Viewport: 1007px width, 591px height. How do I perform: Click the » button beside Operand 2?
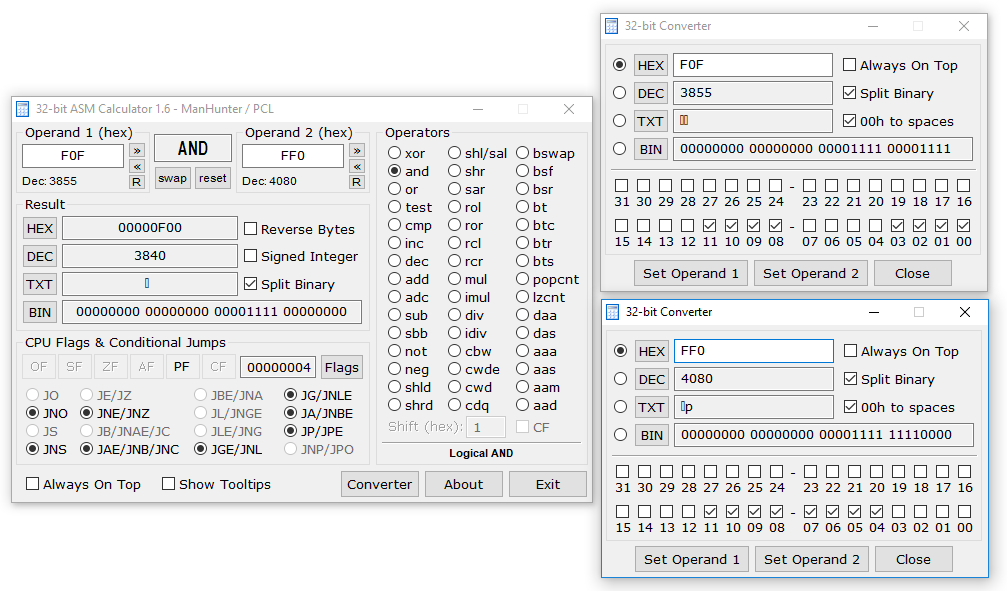pyautogui.click(x=356, y=150)
